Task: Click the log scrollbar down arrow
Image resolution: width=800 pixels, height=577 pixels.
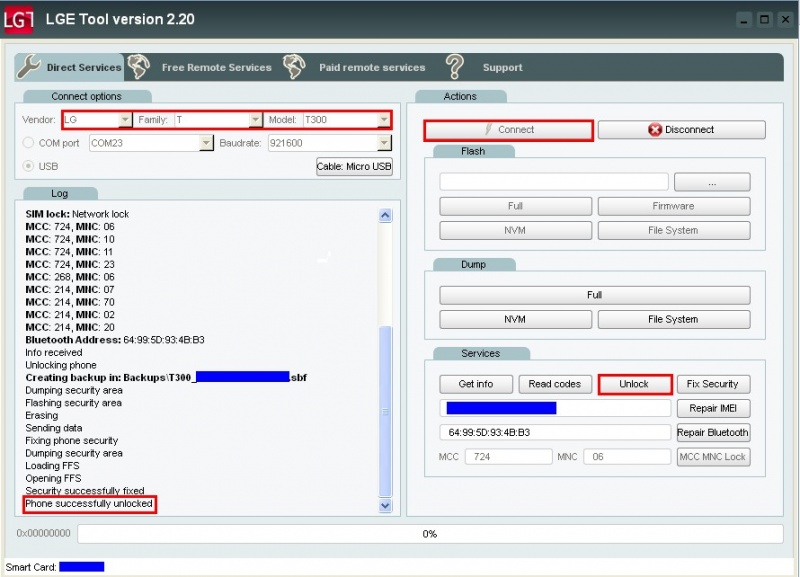Action: (x=385, y=506)
